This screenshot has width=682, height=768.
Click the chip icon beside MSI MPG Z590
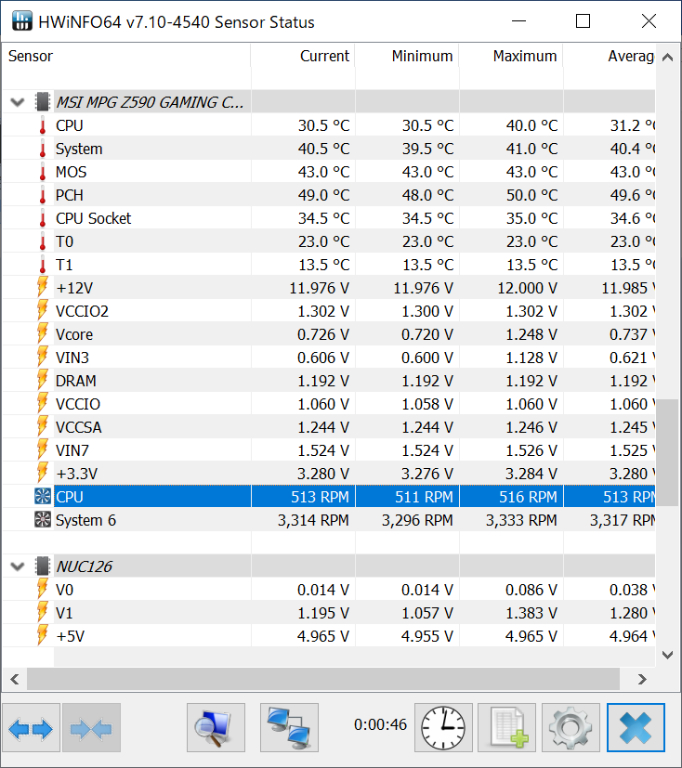click(x=43, y=102)
